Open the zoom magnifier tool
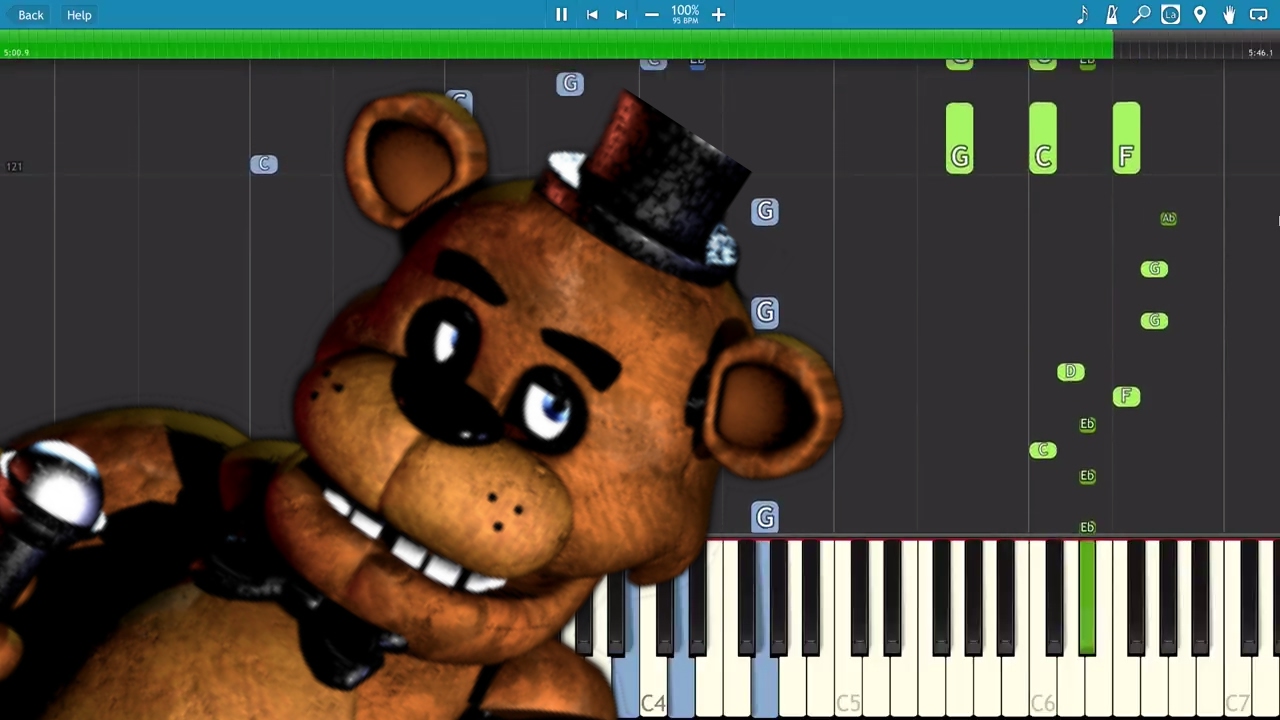The width and height of the screenshot is (1280, 720). (1141, 15)
